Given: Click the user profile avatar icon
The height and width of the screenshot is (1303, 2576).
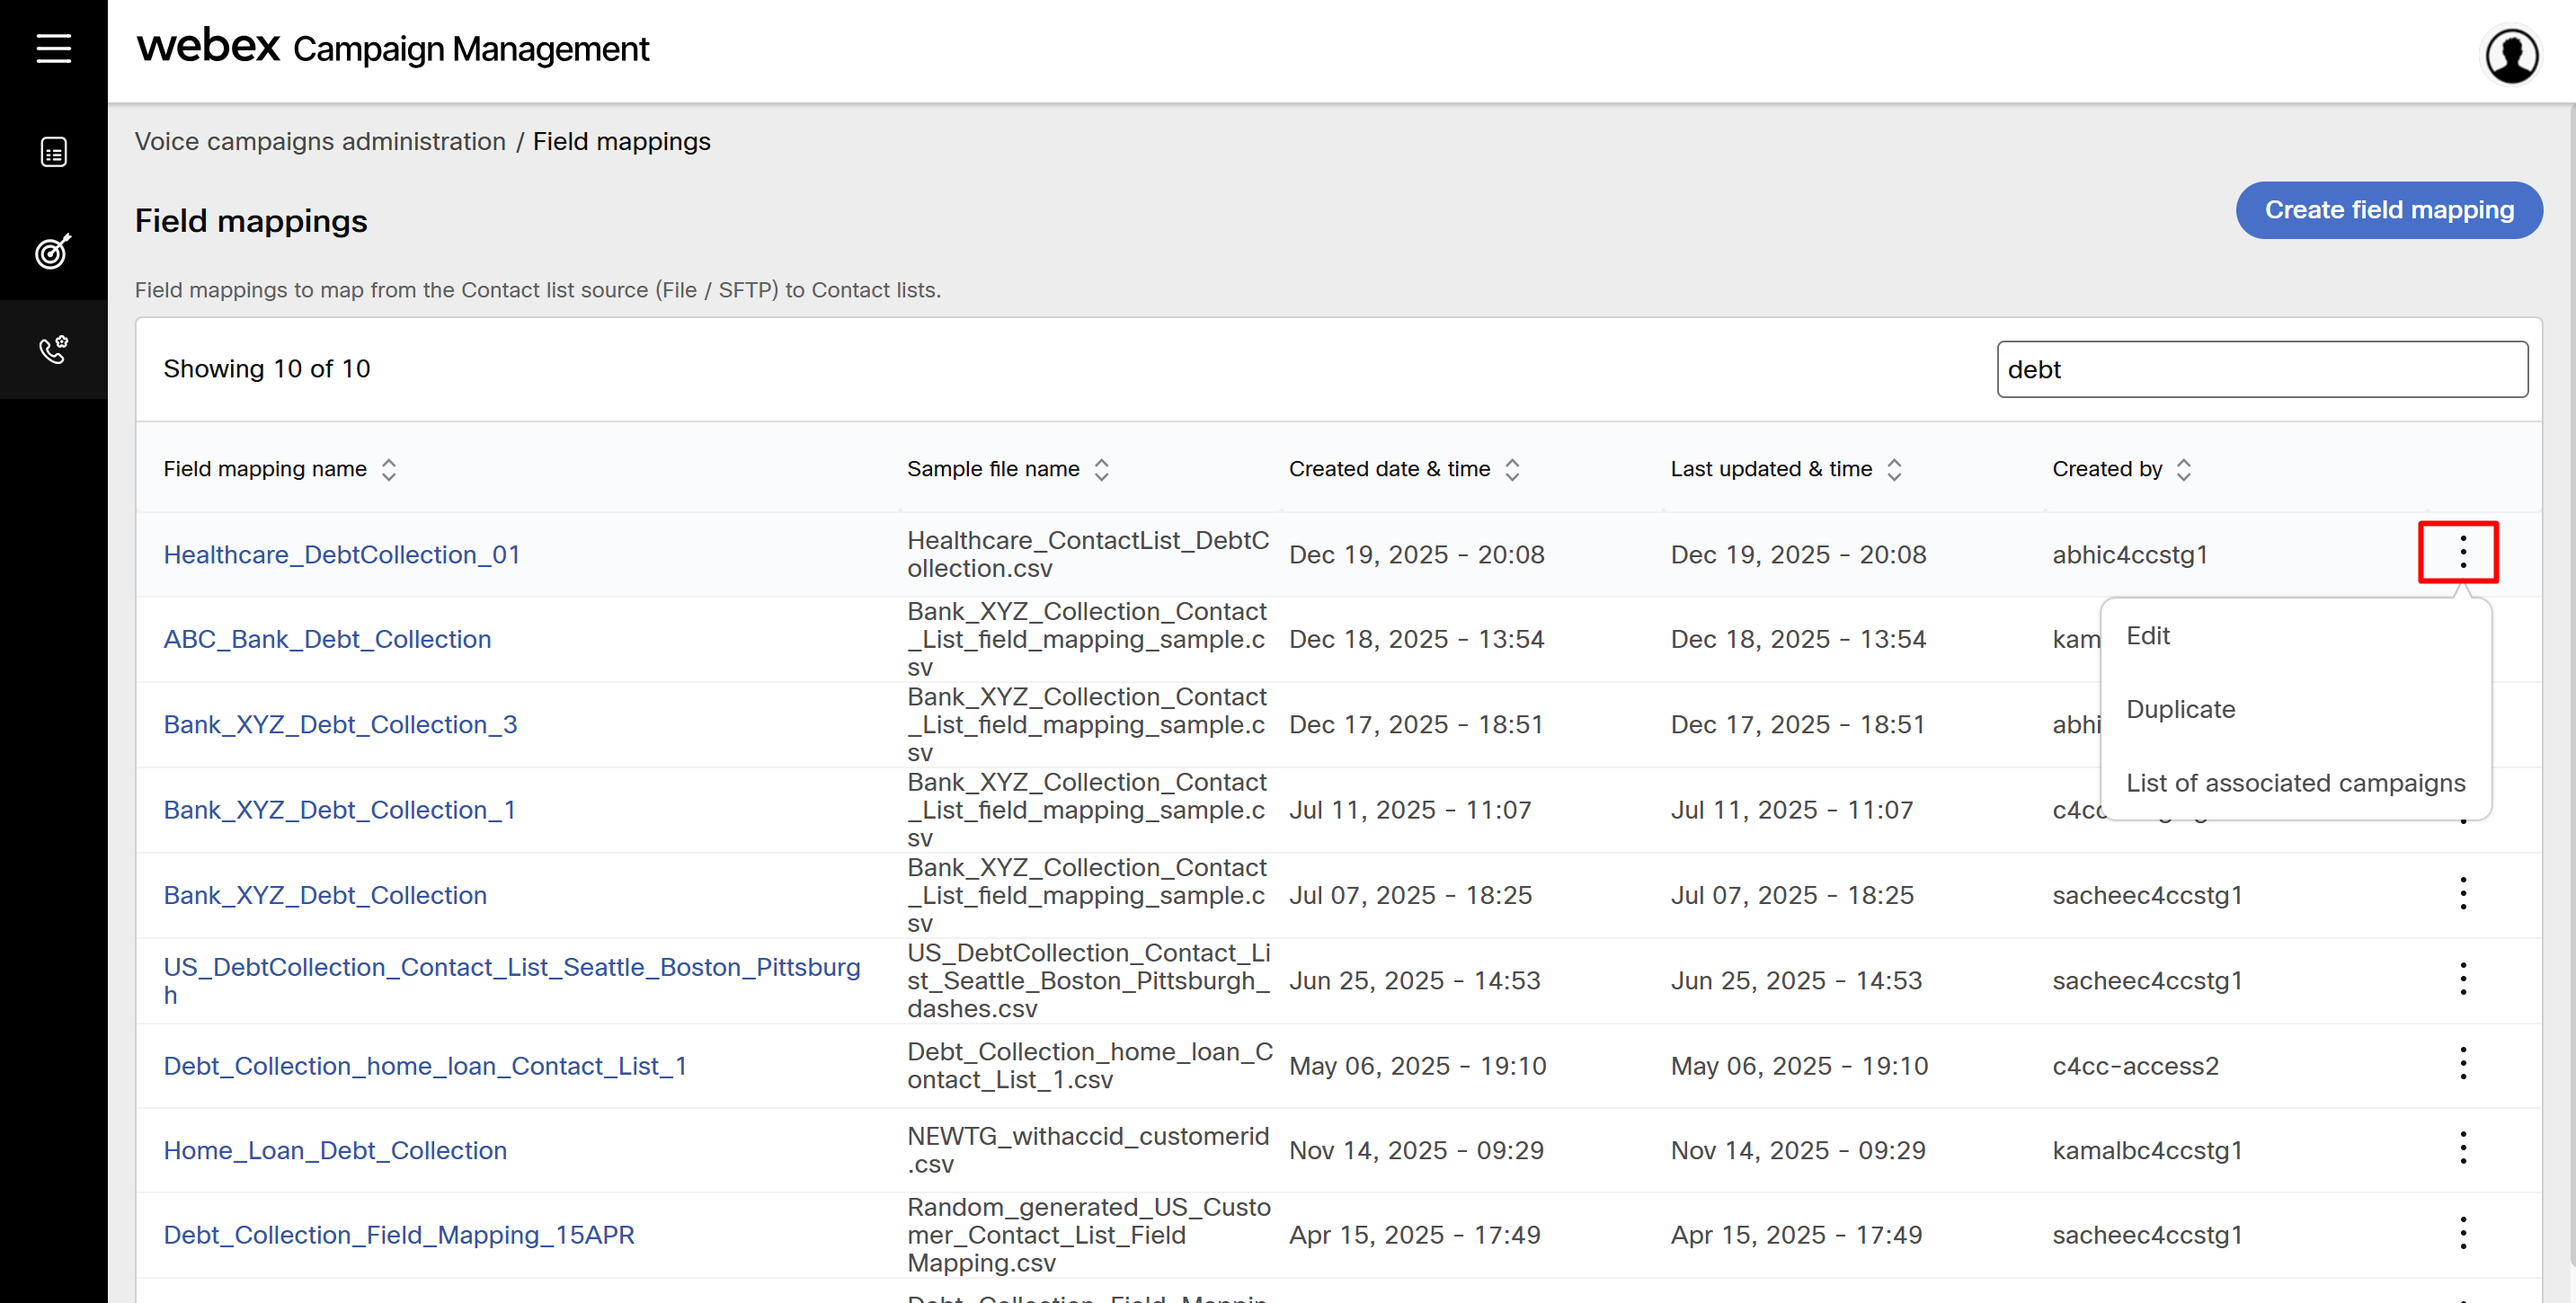Looking at the screenshot, I should [x=2510, y=55].
